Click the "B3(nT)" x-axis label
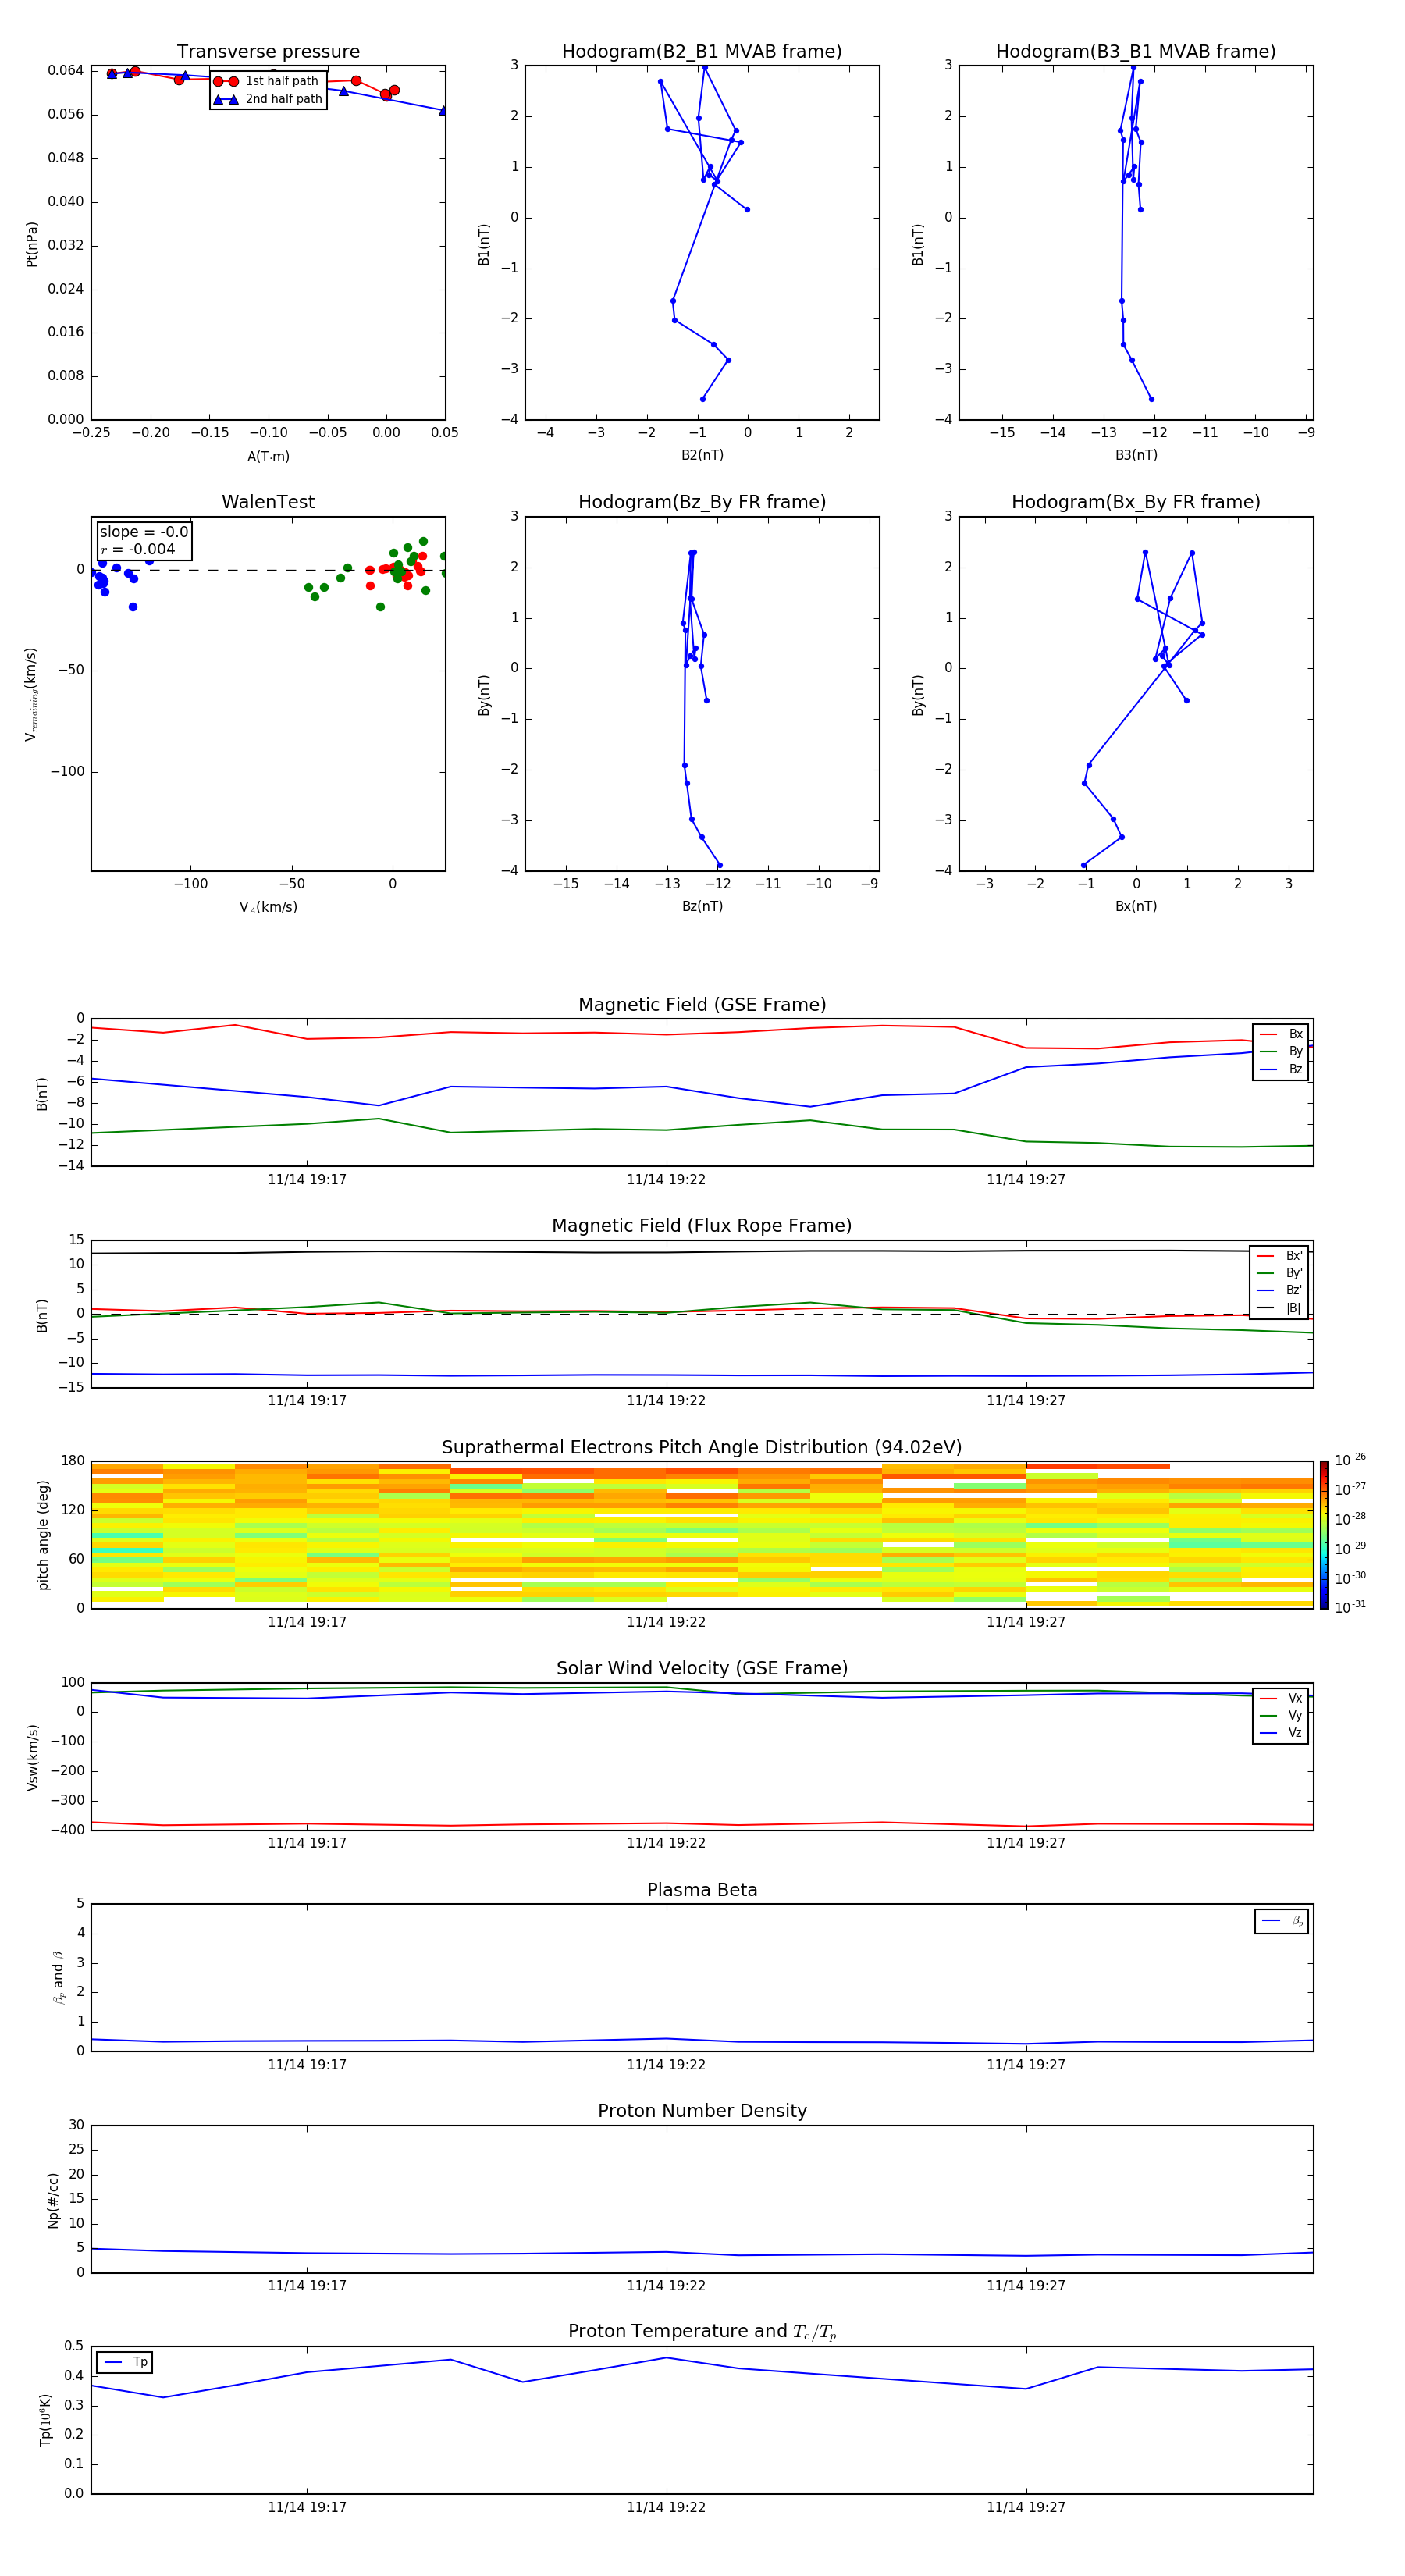This screenshot has height=2576, width=1405. [x=1136, y=455]
